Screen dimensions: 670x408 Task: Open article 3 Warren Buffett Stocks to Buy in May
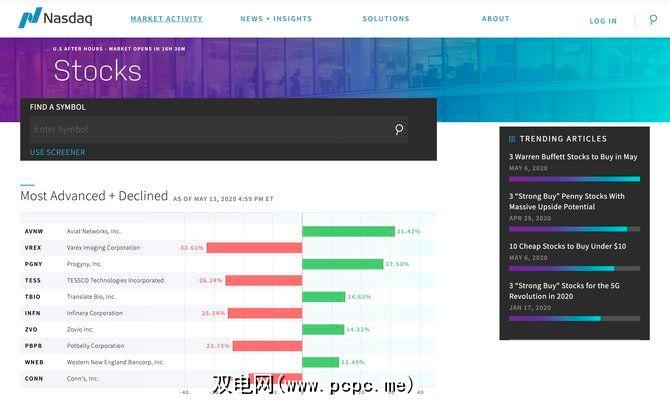pyautogui.click(x=573, y=157)
